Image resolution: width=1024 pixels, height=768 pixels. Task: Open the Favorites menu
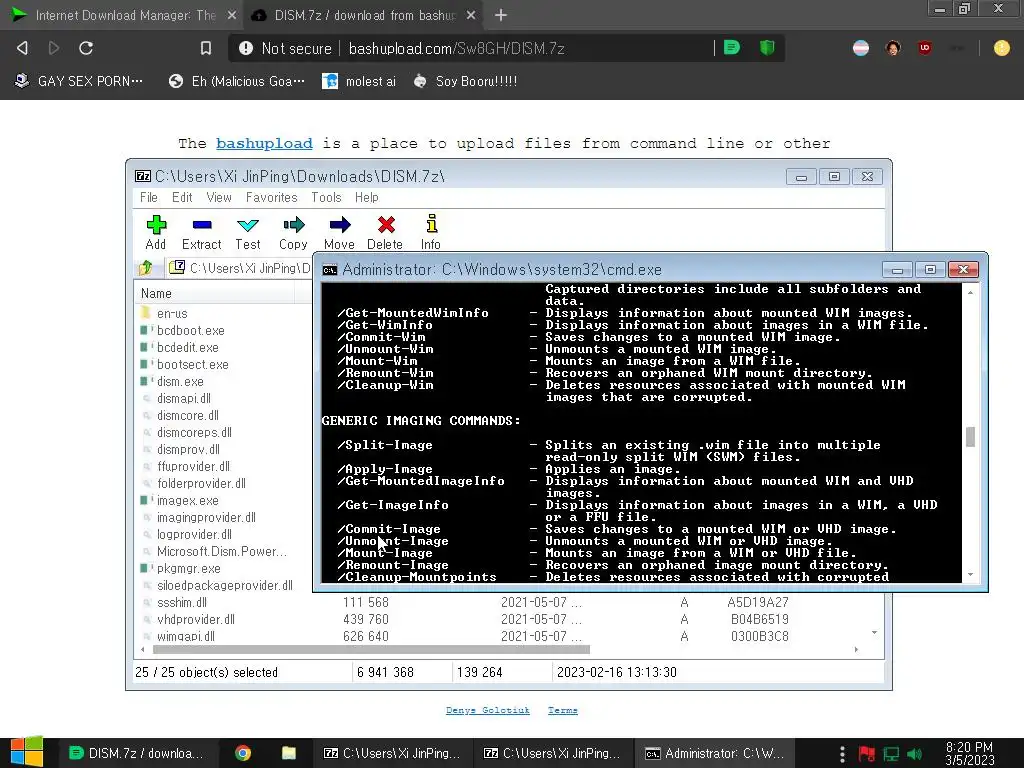(272, 197)
